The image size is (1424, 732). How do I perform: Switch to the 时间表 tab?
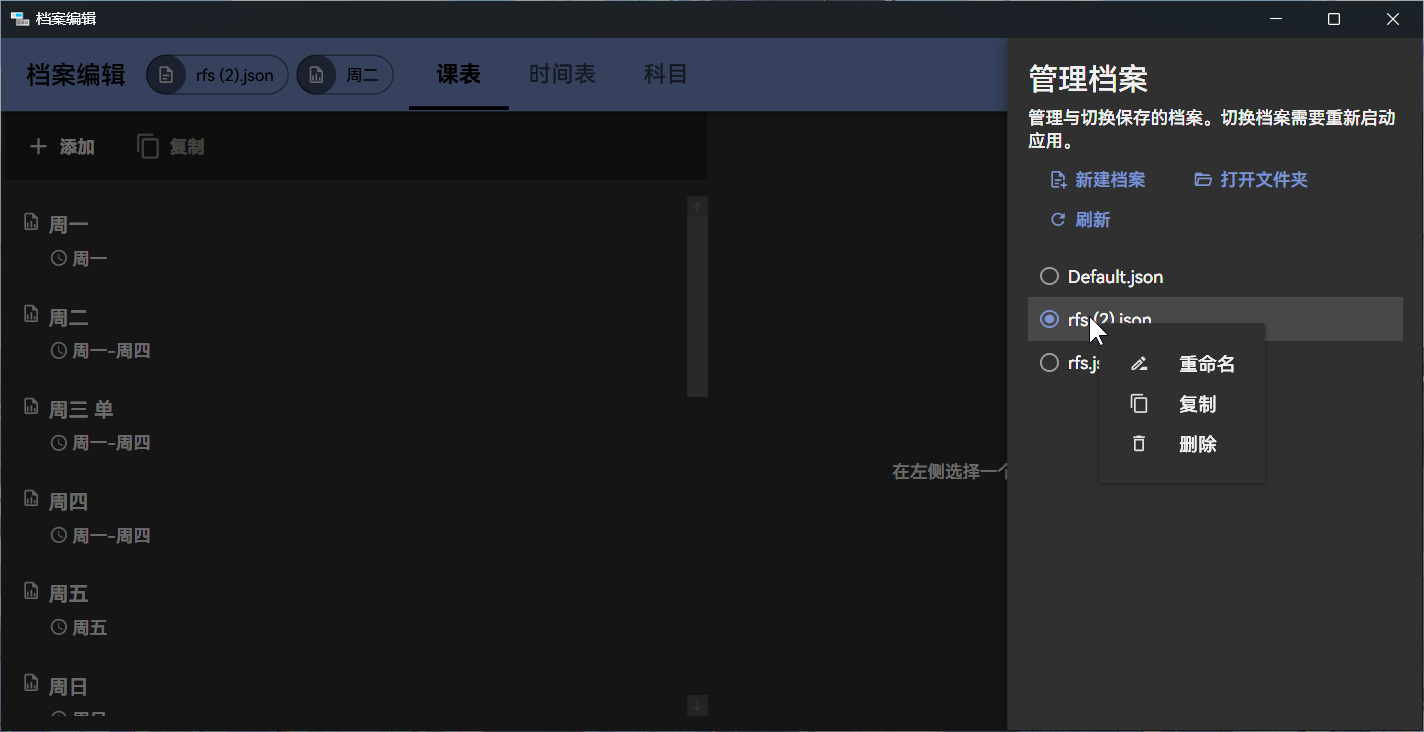[562, 75]
